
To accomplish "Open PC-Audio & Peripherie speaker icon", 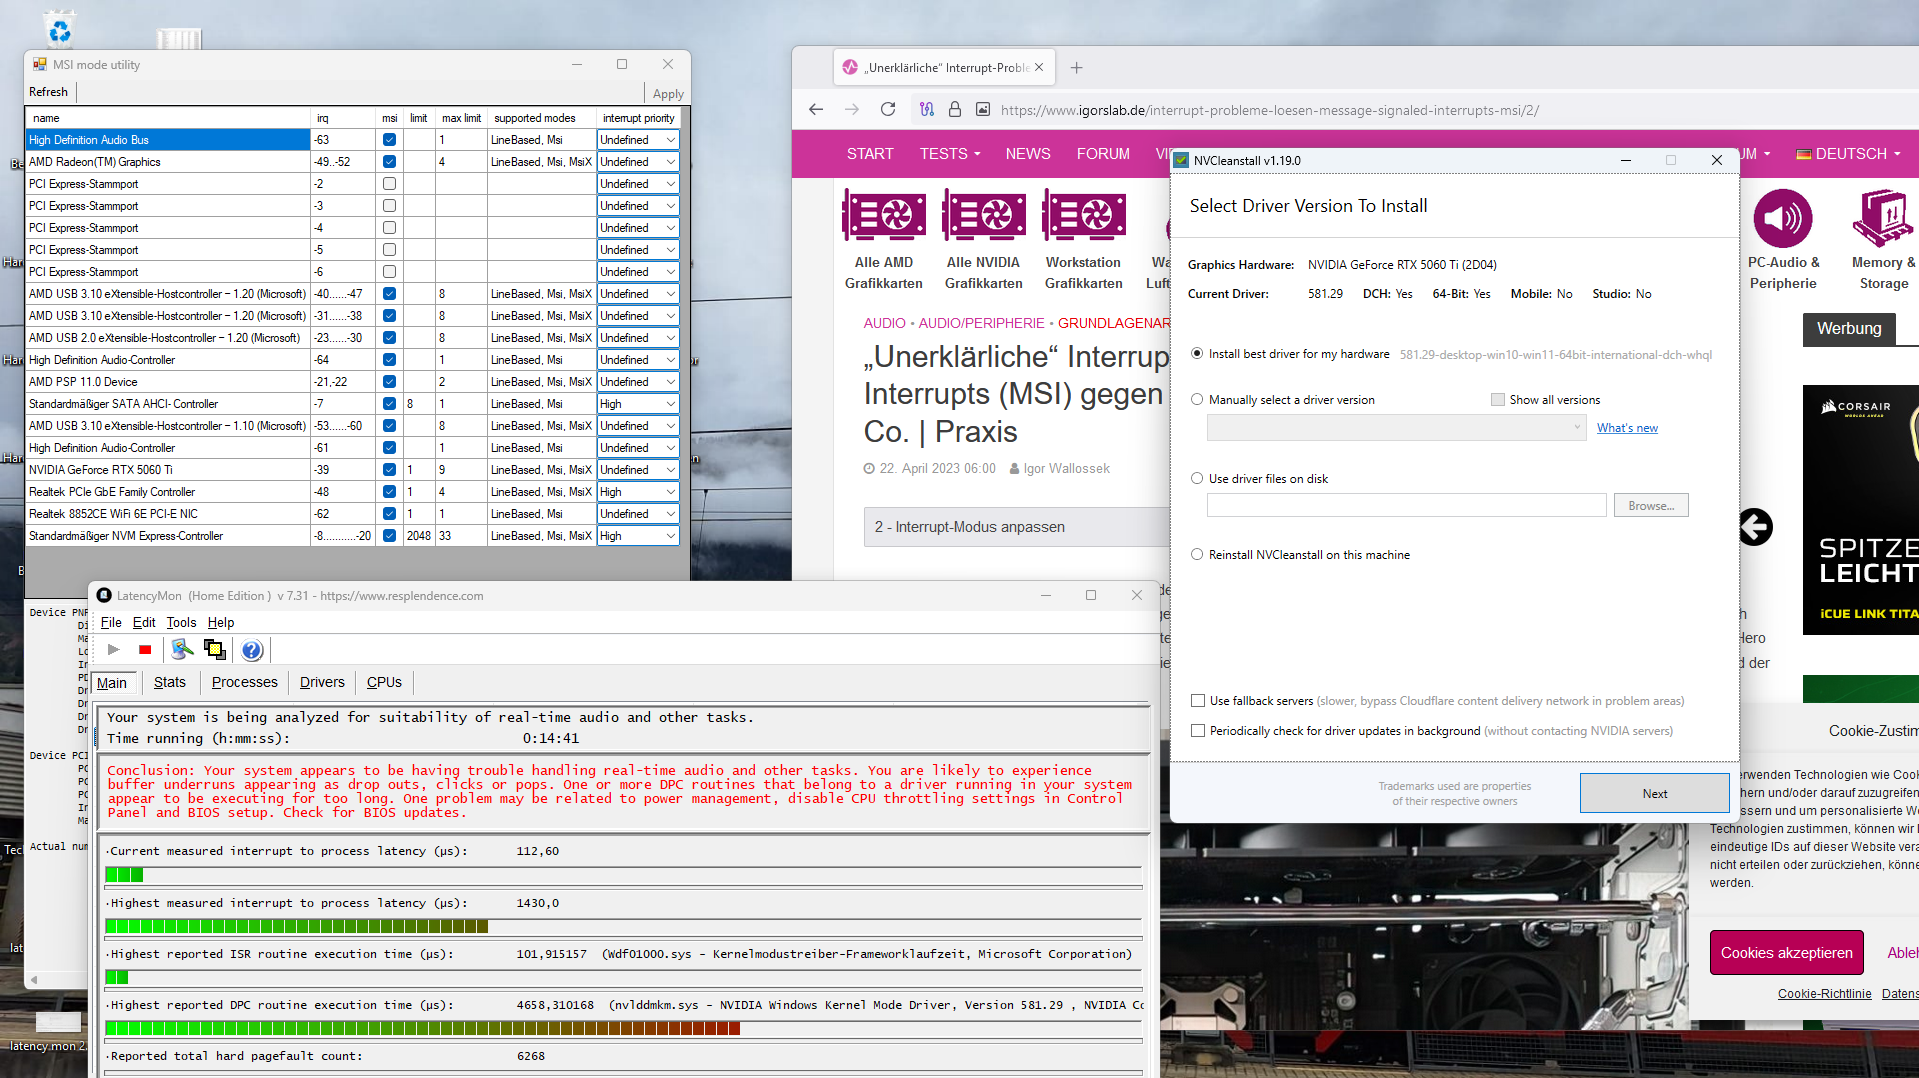I will [1783, 218].
